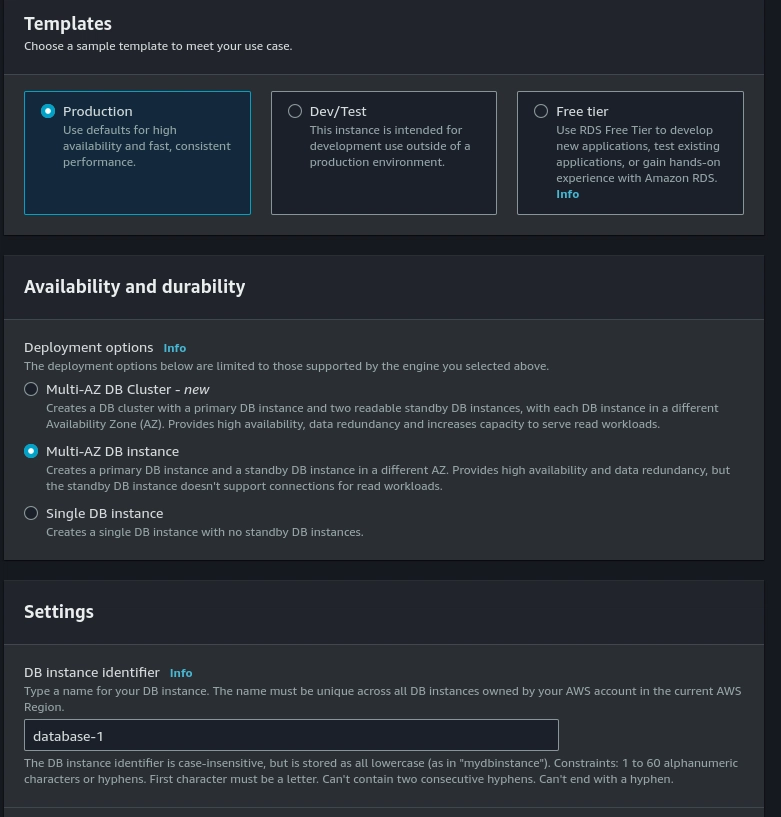Click the Single DB instance label text
Image resolution: width=781 pixels, height=817 pixels.
(104, 513)
